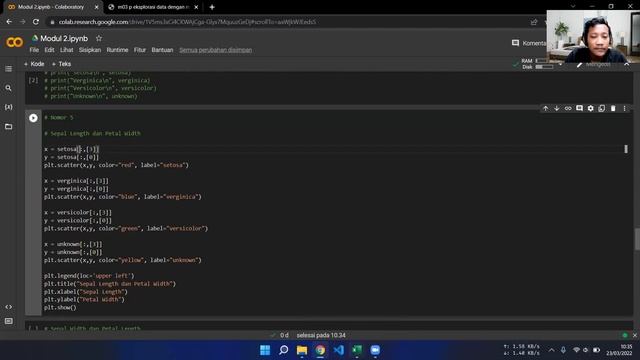This screenshot has width=640, height=360.
Task: Open variables inspector icon
Action: click(9, 107)
